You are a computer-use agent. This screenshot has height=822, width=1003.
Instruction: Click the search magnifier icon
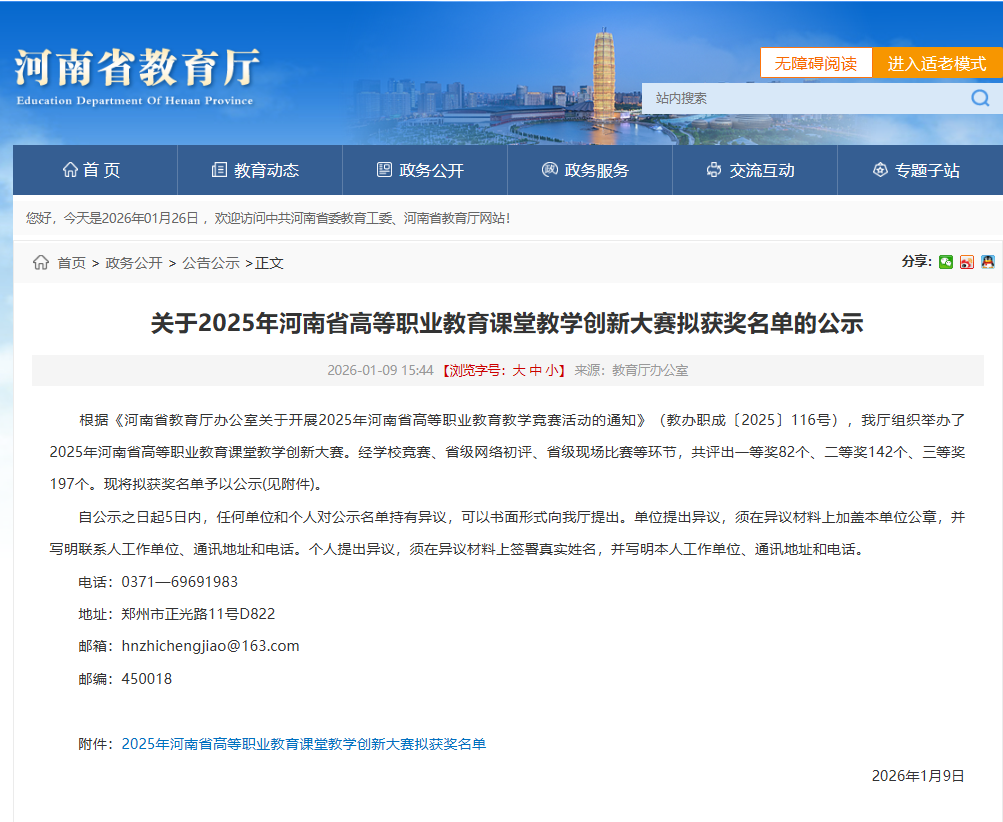pos(979,98)
